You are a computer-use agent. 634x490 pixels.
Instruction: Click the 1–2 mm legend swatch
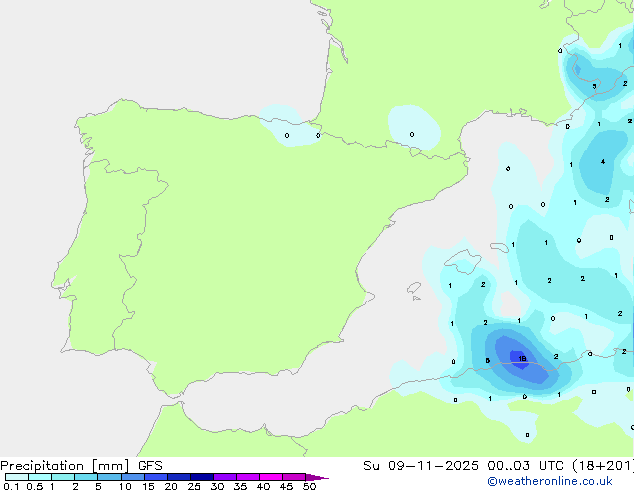[x=63, y=477]
